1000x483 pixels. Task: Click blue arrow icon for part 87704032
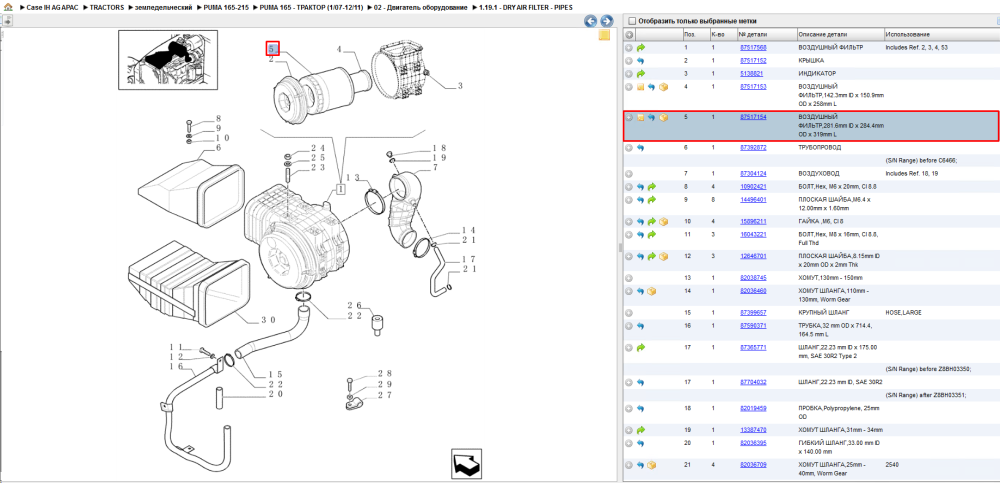pos(641,382)
